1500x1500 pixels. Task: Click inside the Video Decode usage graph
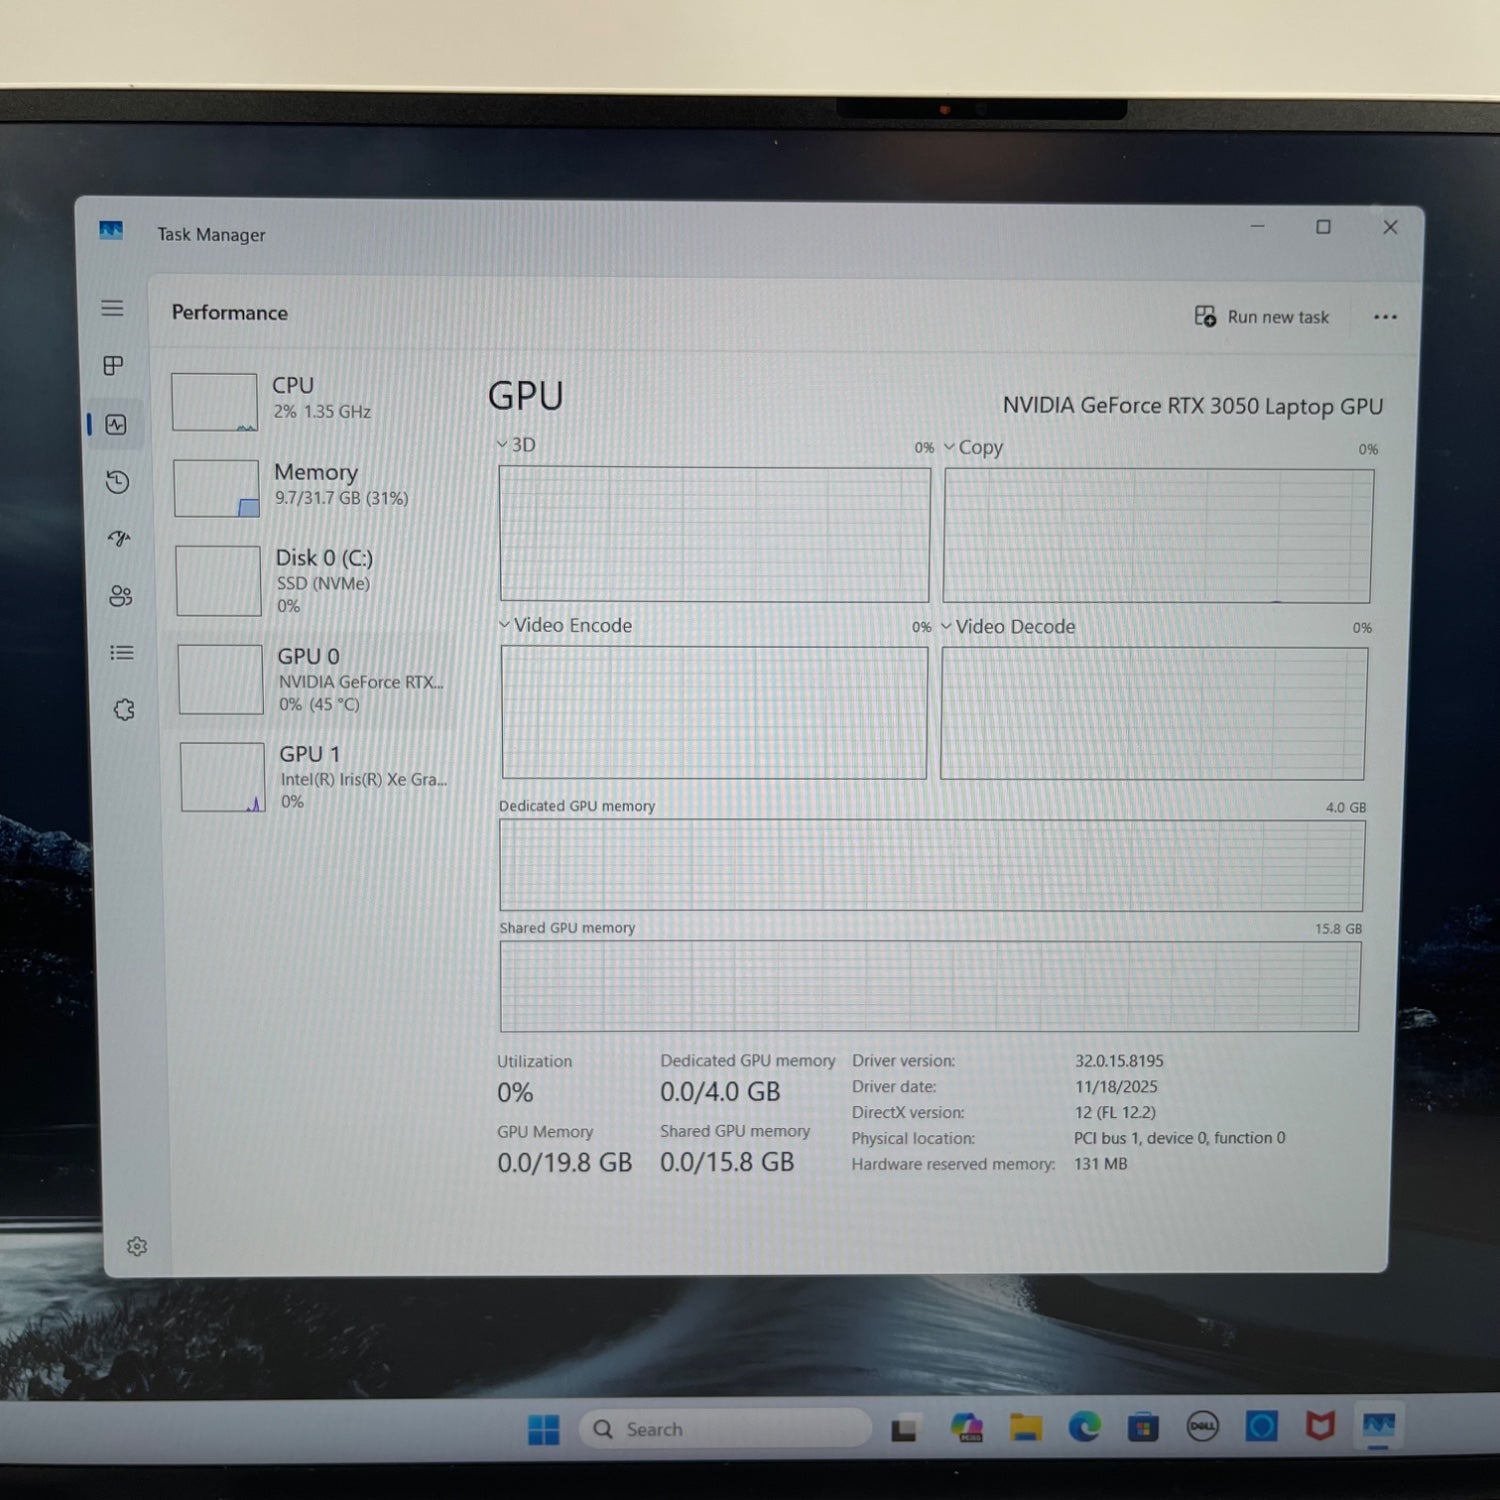click(x=1154, y=714)
